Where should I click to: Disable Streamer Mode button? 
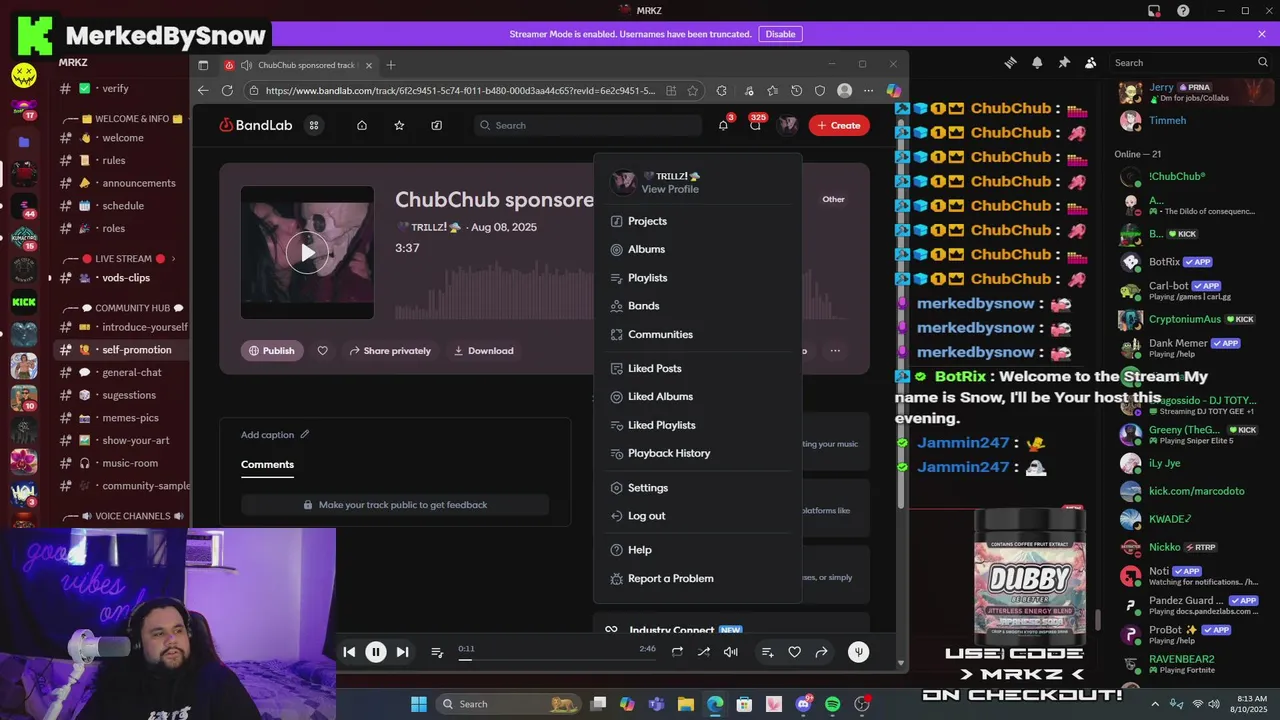coord(780,34)
